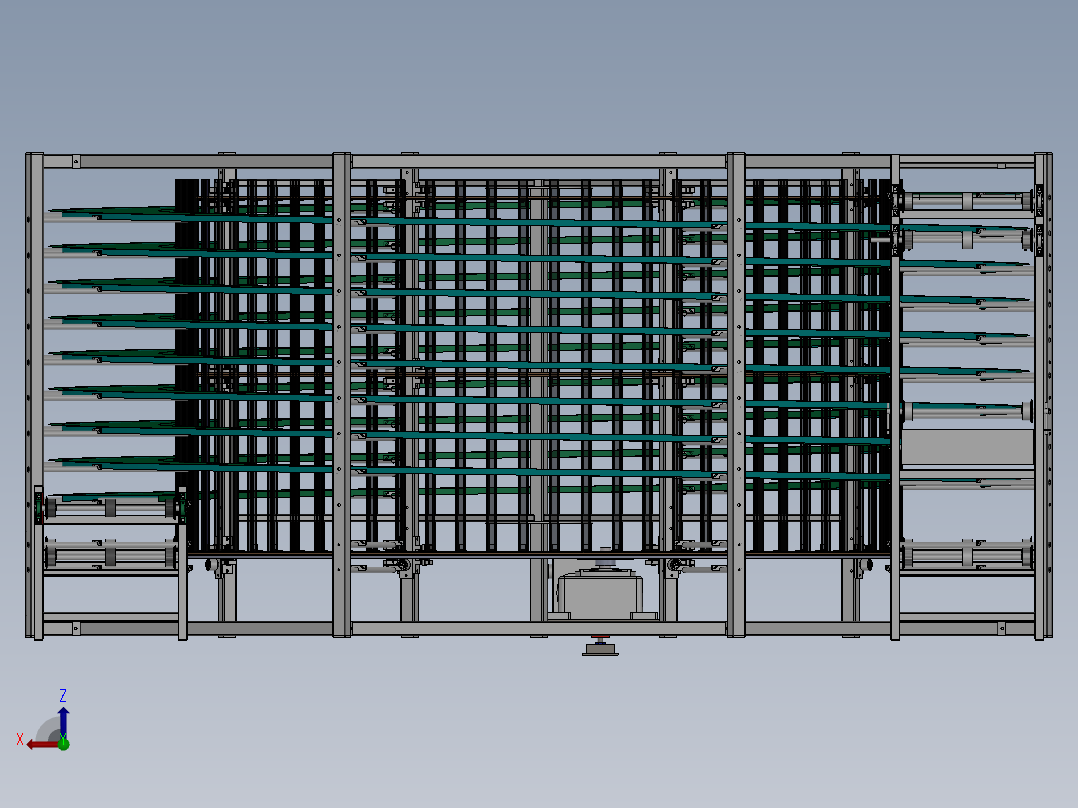Click the X label beside the coordinate triad

pyautogui.click(x=20, y=739)
